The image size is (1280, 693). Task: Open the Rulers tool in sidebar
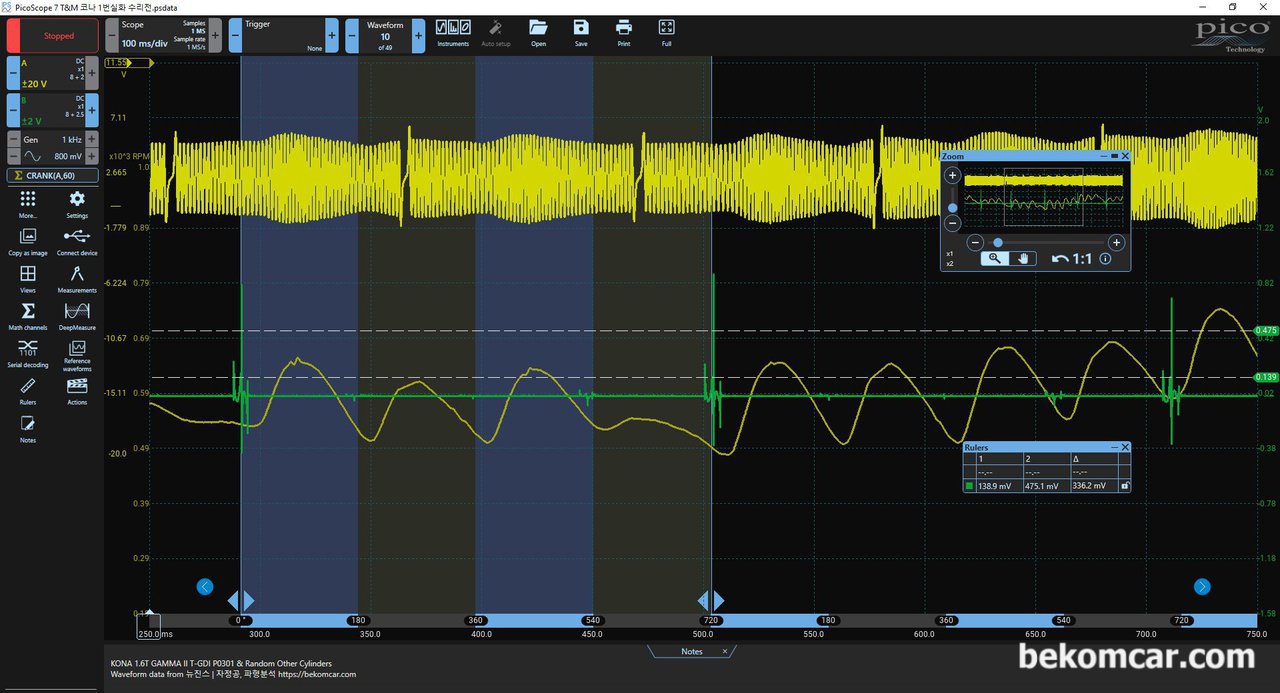click(x=28, y=390)
